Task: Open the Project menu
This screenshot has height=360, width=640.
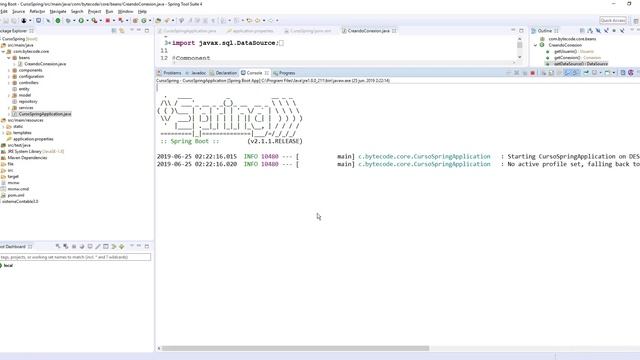Action: tap(94, 11)
